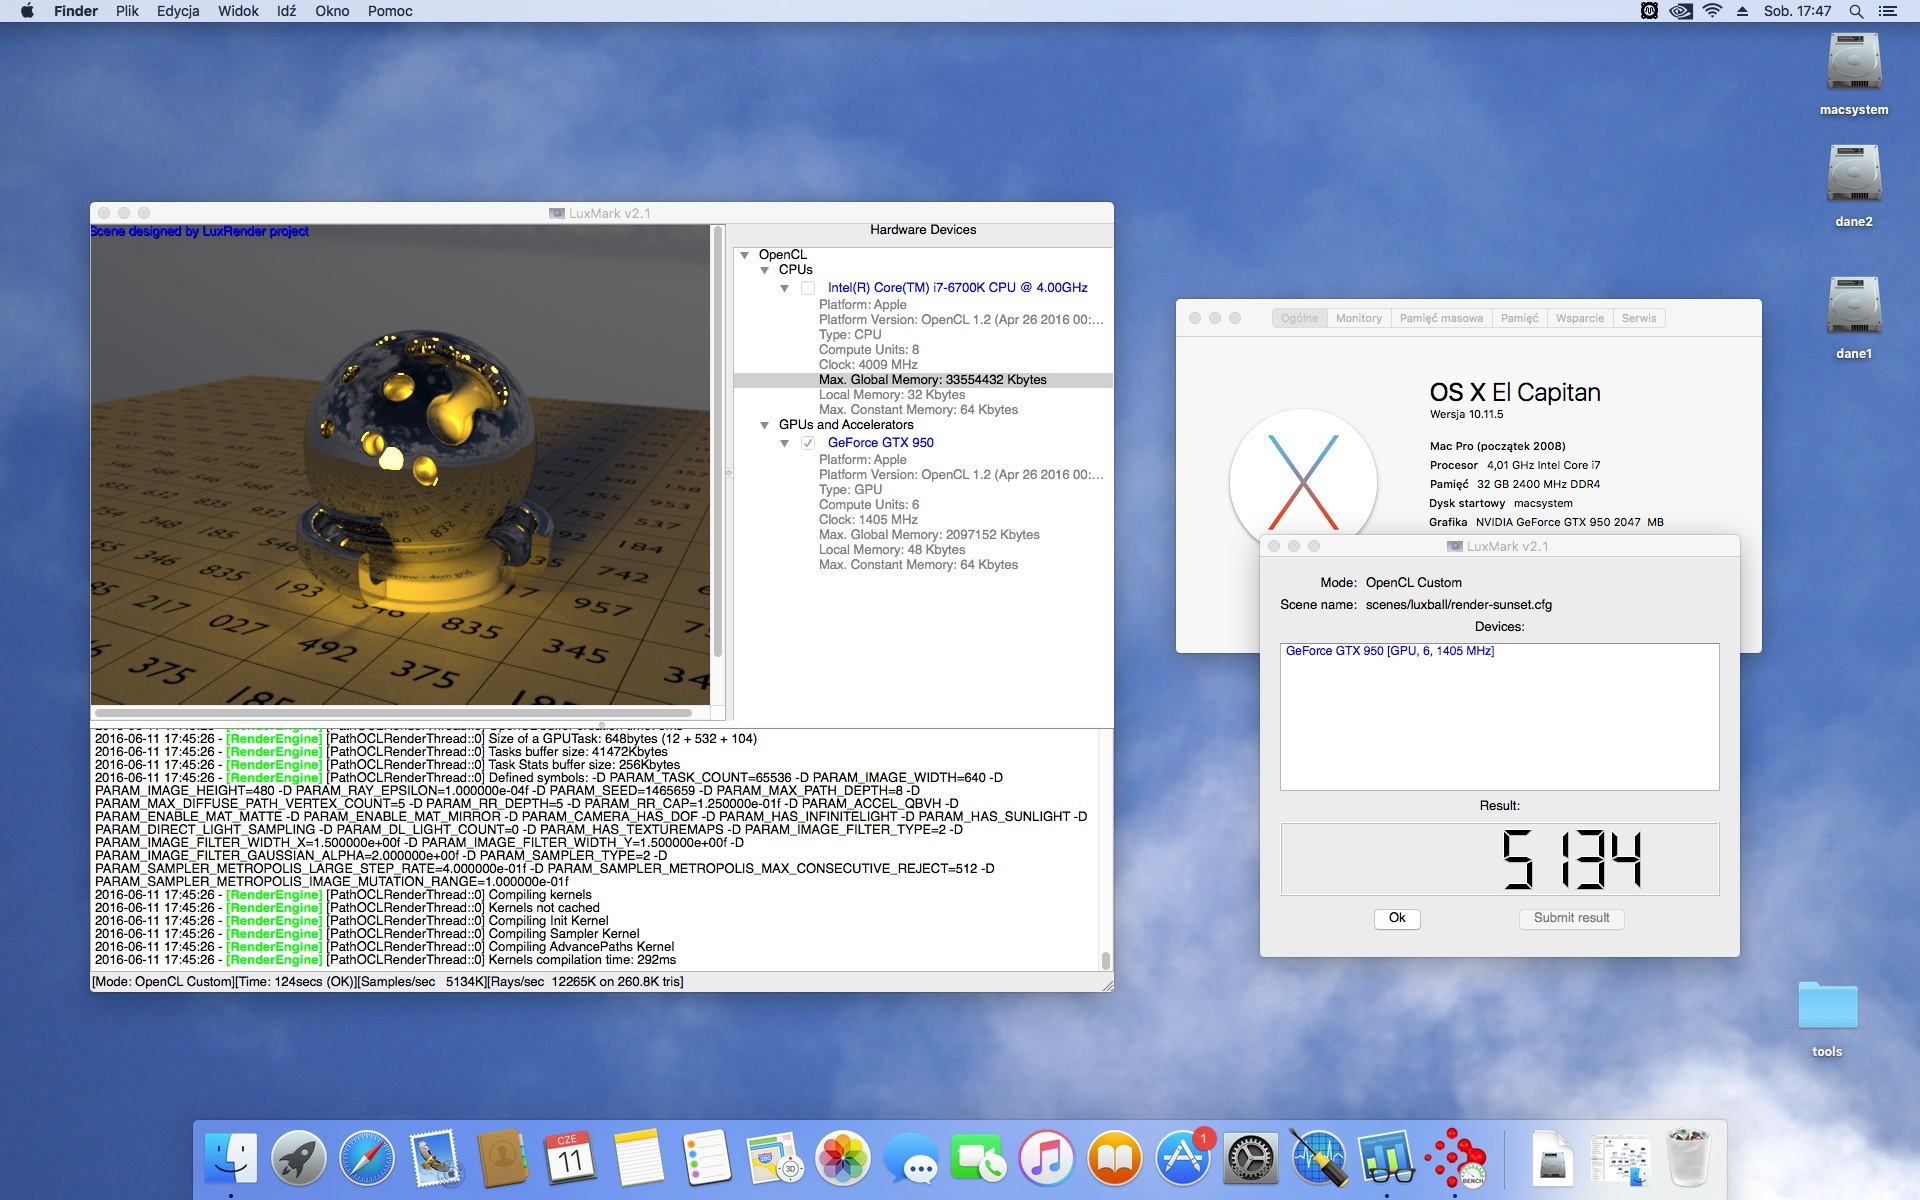Collapse the CPUs device group

click(x=764, y=270)
